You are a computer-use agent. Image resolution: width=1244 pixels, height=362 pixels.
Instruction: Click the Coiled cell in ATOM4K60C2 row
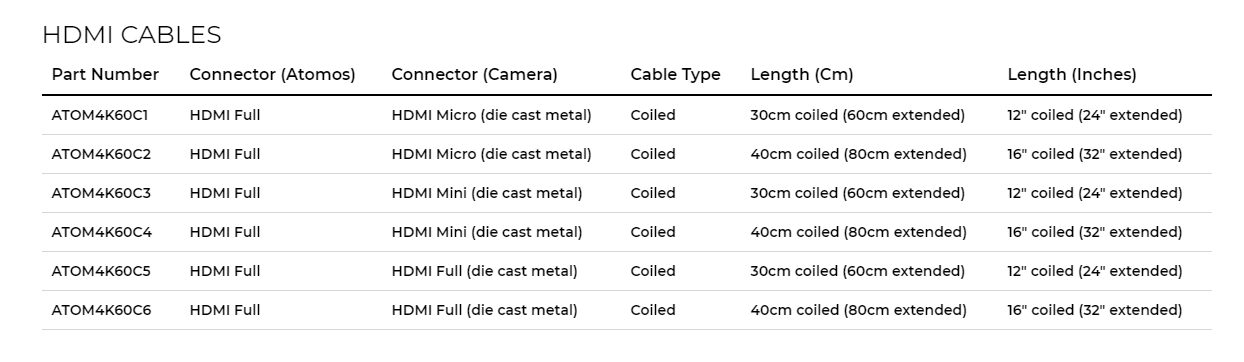tap(653, 154)
